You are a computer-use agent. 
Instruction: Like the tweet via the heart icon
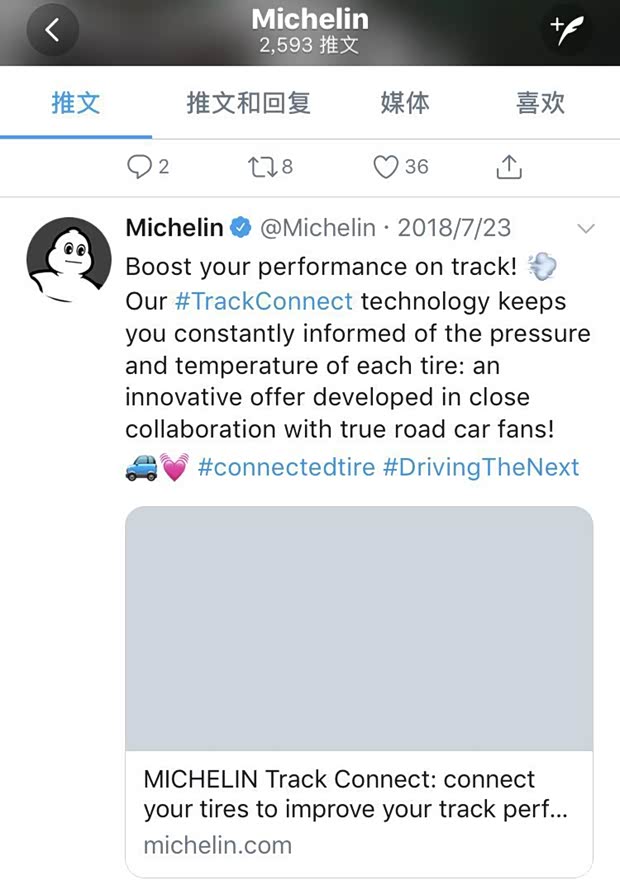click(385, 167)
